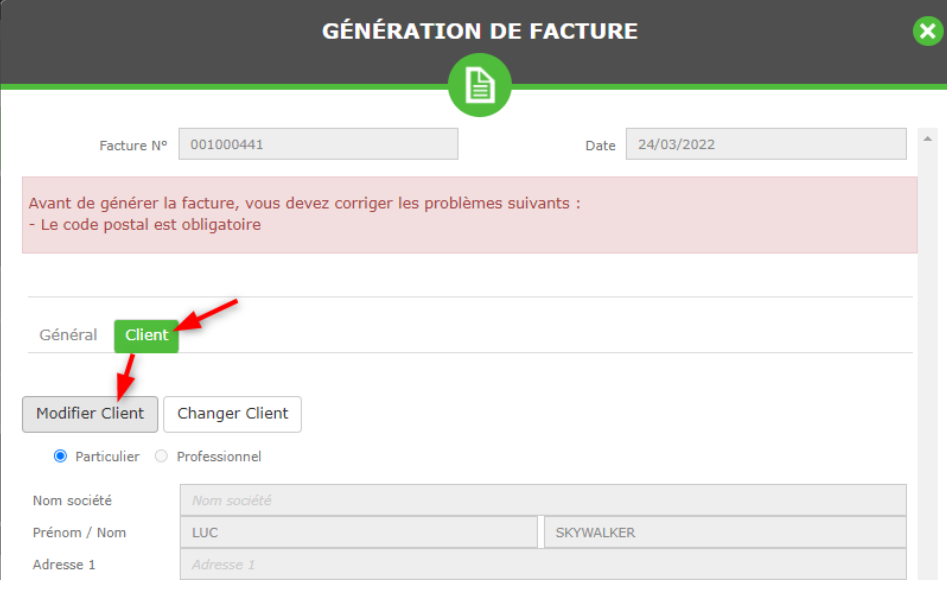The height and width of the screenshot is (597, 947).
Task: Click the Prénom / Nom label
Action: tap(79, 532)
